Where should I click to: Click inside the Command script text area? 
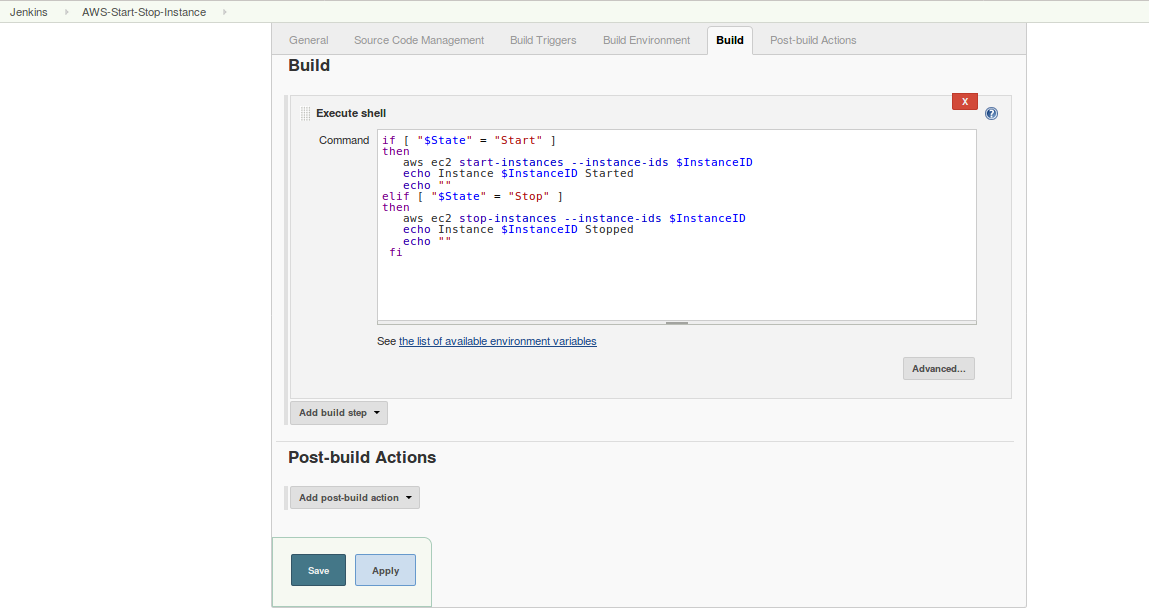click(x=676, y=280)
